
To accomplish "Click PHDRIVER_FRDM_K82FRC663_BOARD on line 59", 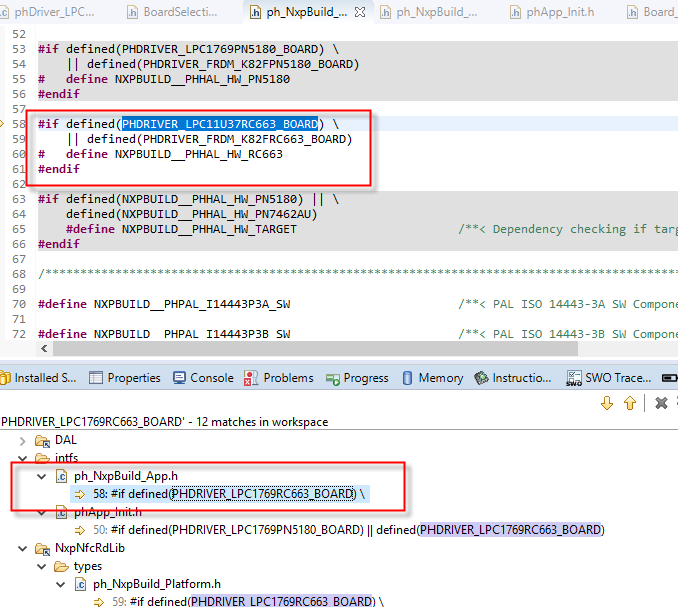I will [x=244, y=139].
